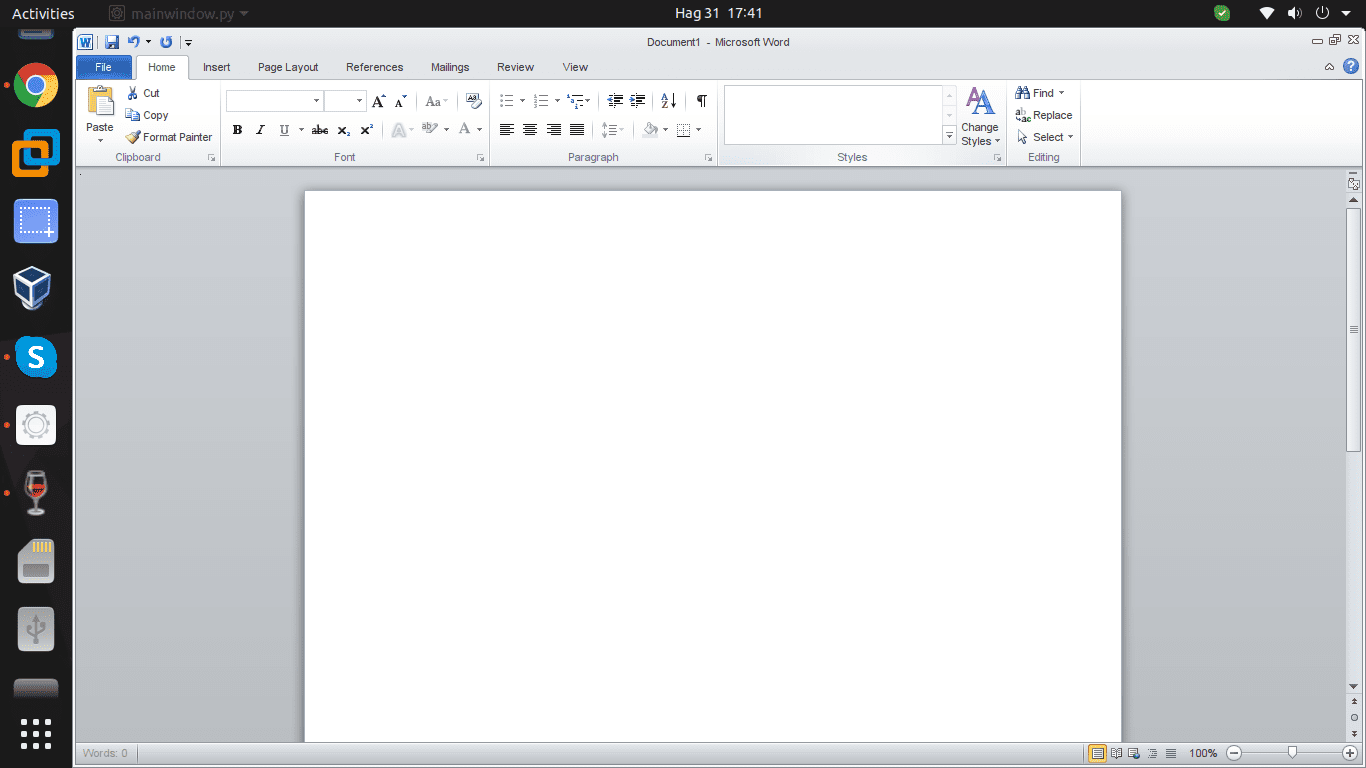This screenshot has height=768, width=1366.
Task: Click the Paste clipboard icon
Action: [100, 102]
